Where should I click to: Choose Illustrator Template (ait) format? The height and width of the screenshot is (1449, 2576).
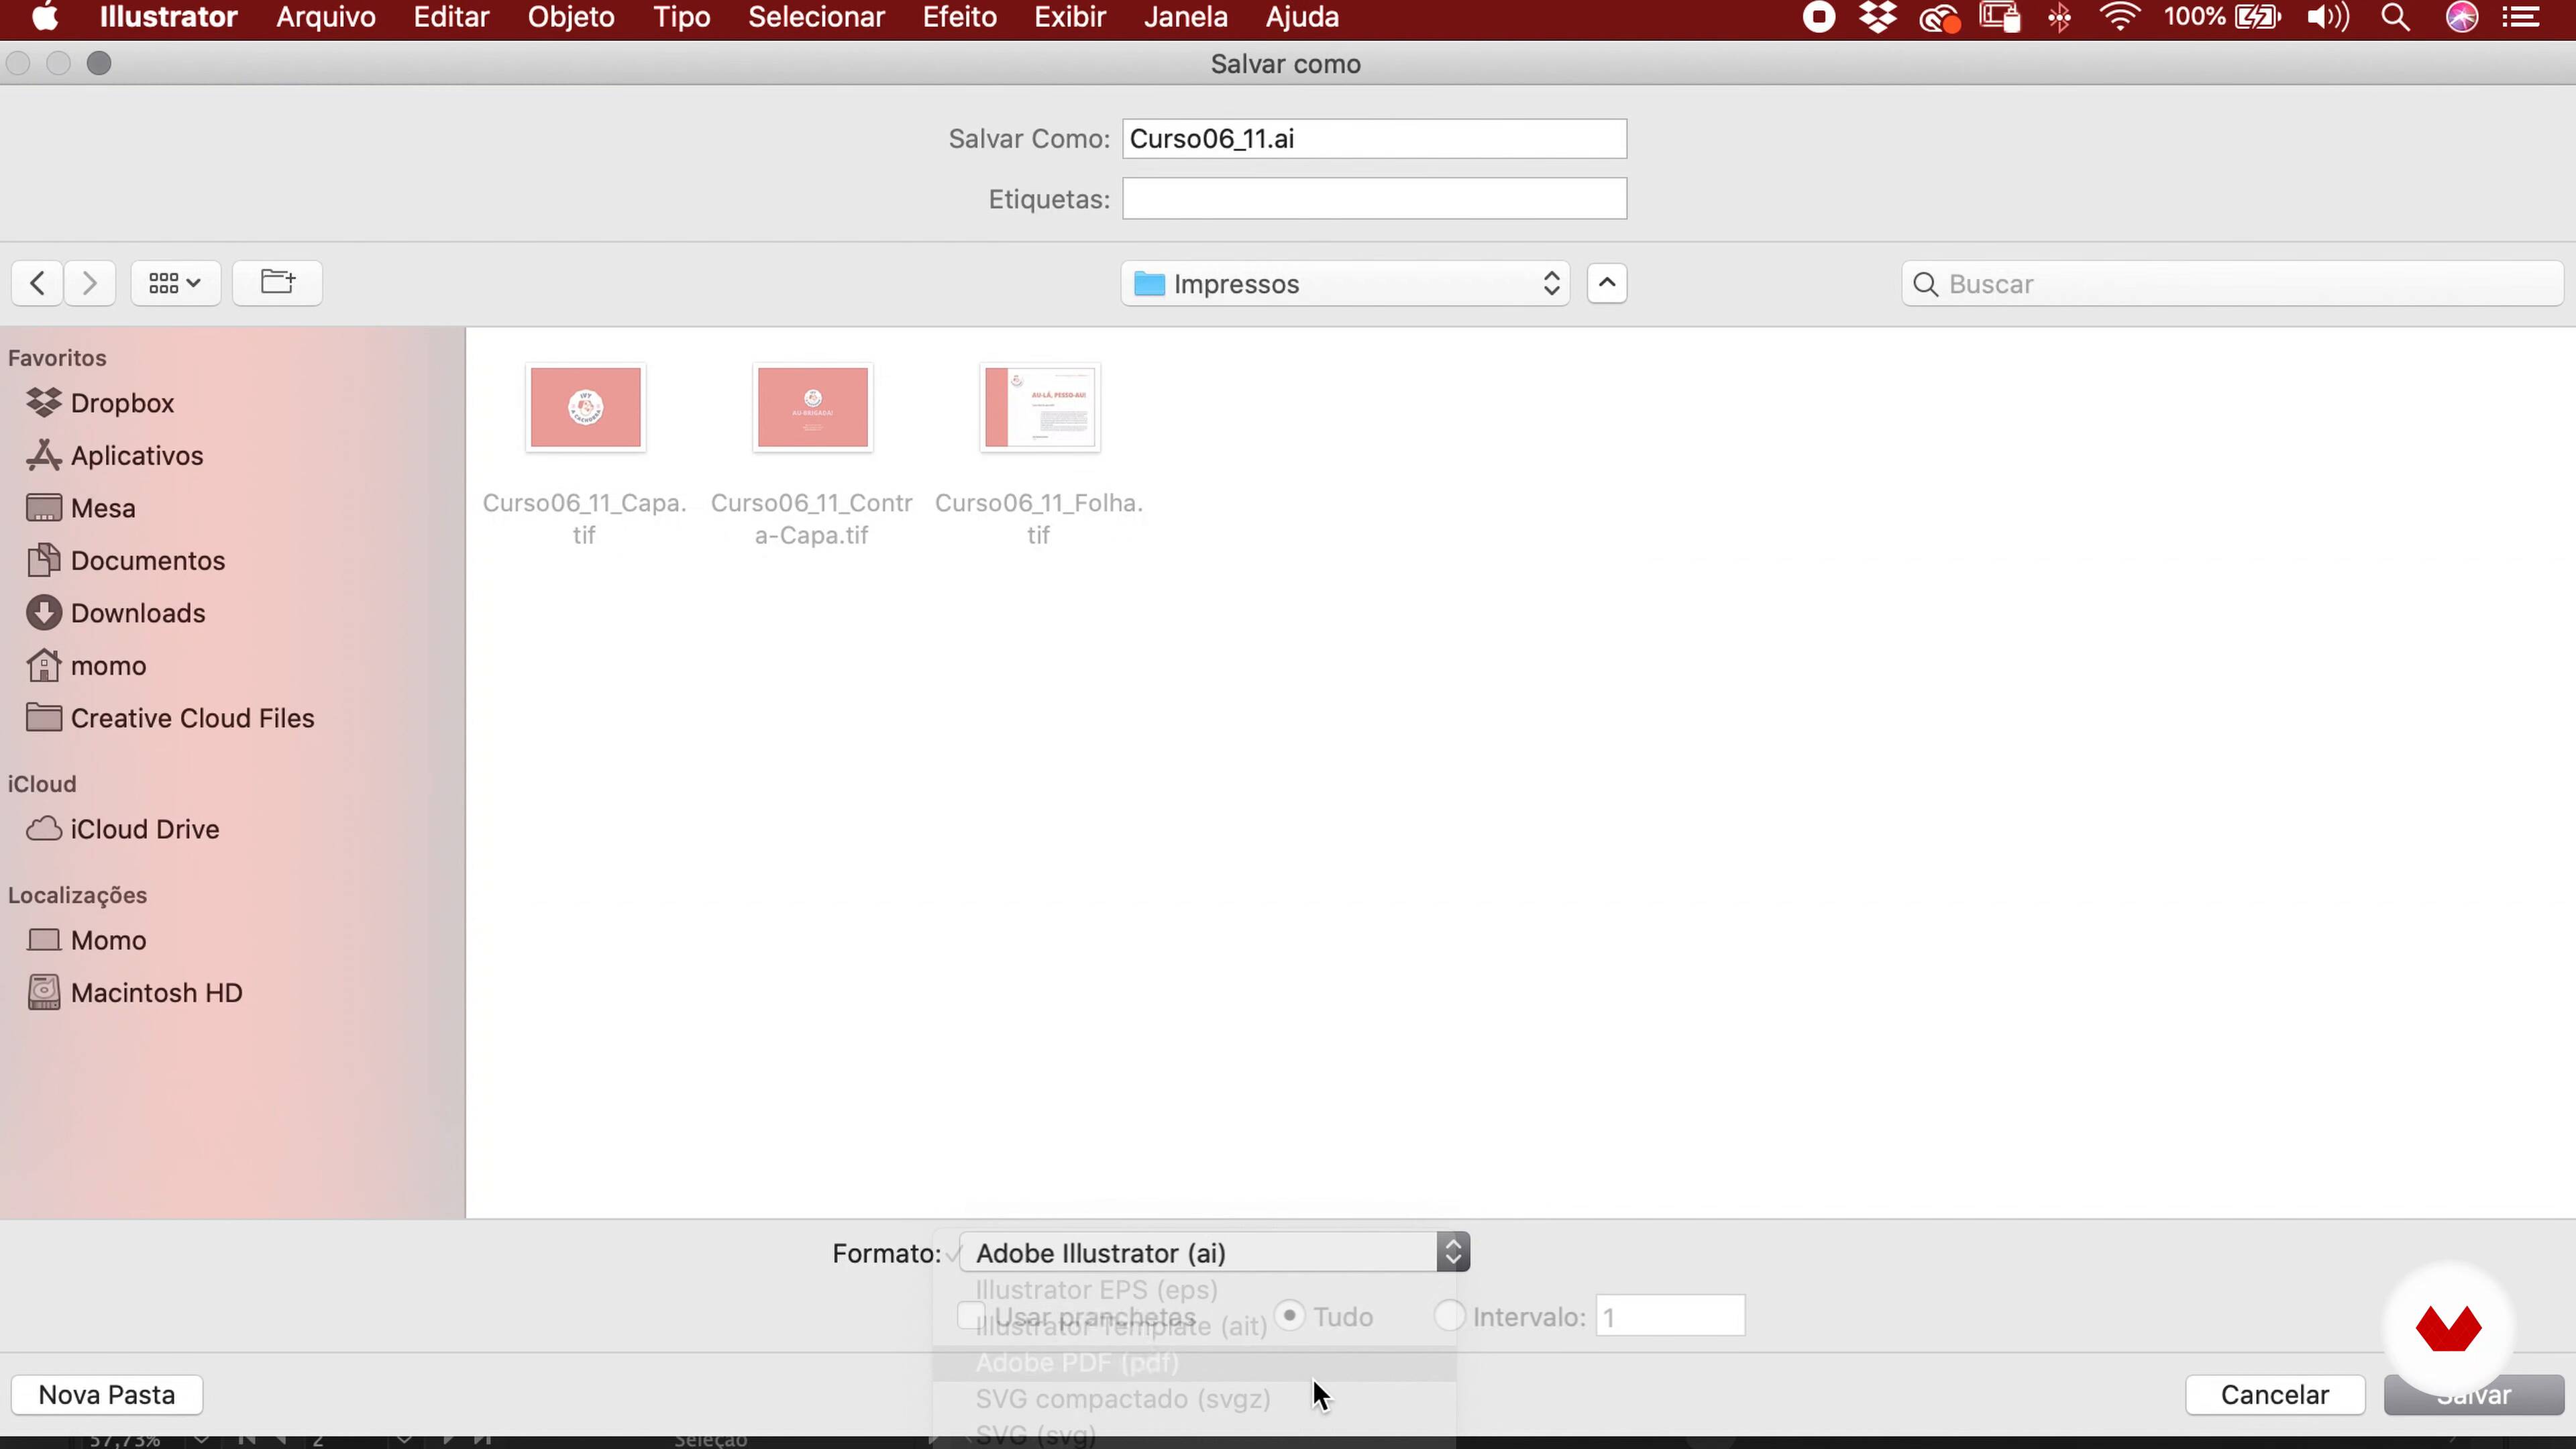(x=1194, y=1327)
